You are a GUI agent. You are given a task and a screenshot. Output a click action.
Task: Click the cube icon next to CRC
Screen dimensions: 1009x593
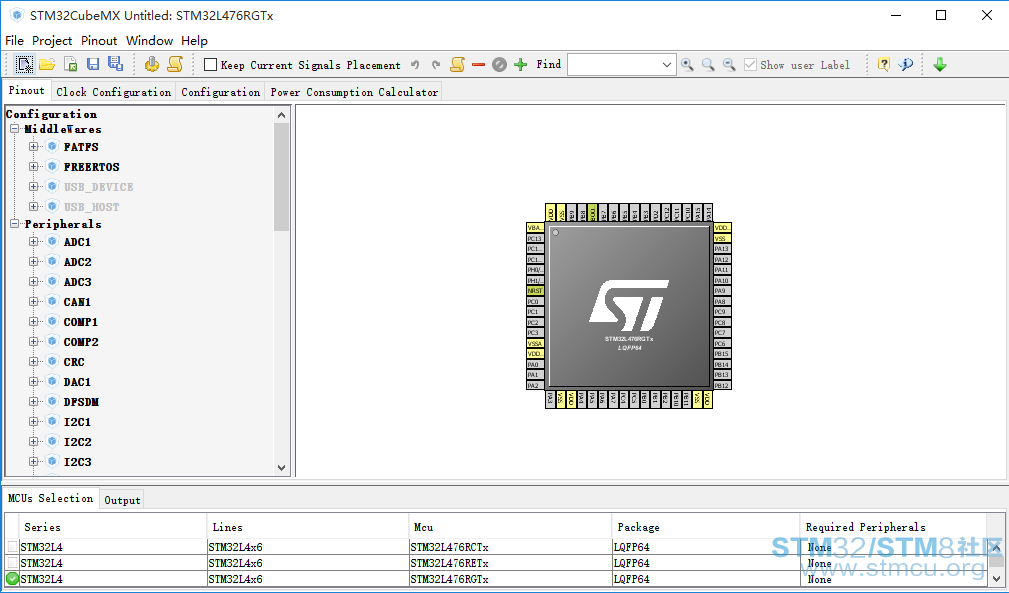coord(53,361)
